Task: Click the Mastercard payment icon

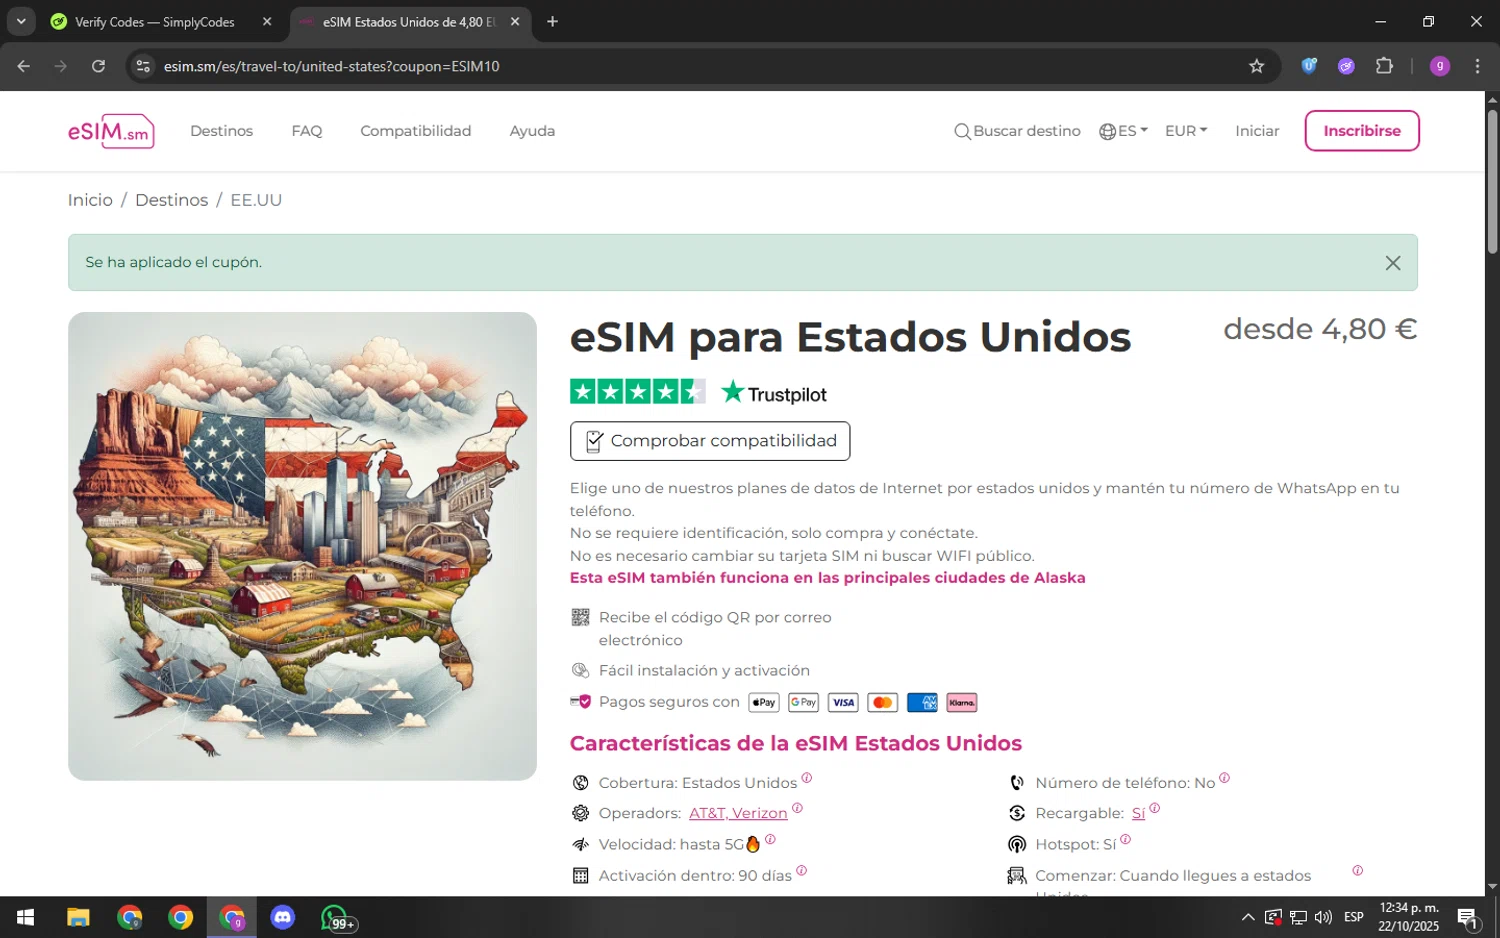Action: [x=882, y=702]
